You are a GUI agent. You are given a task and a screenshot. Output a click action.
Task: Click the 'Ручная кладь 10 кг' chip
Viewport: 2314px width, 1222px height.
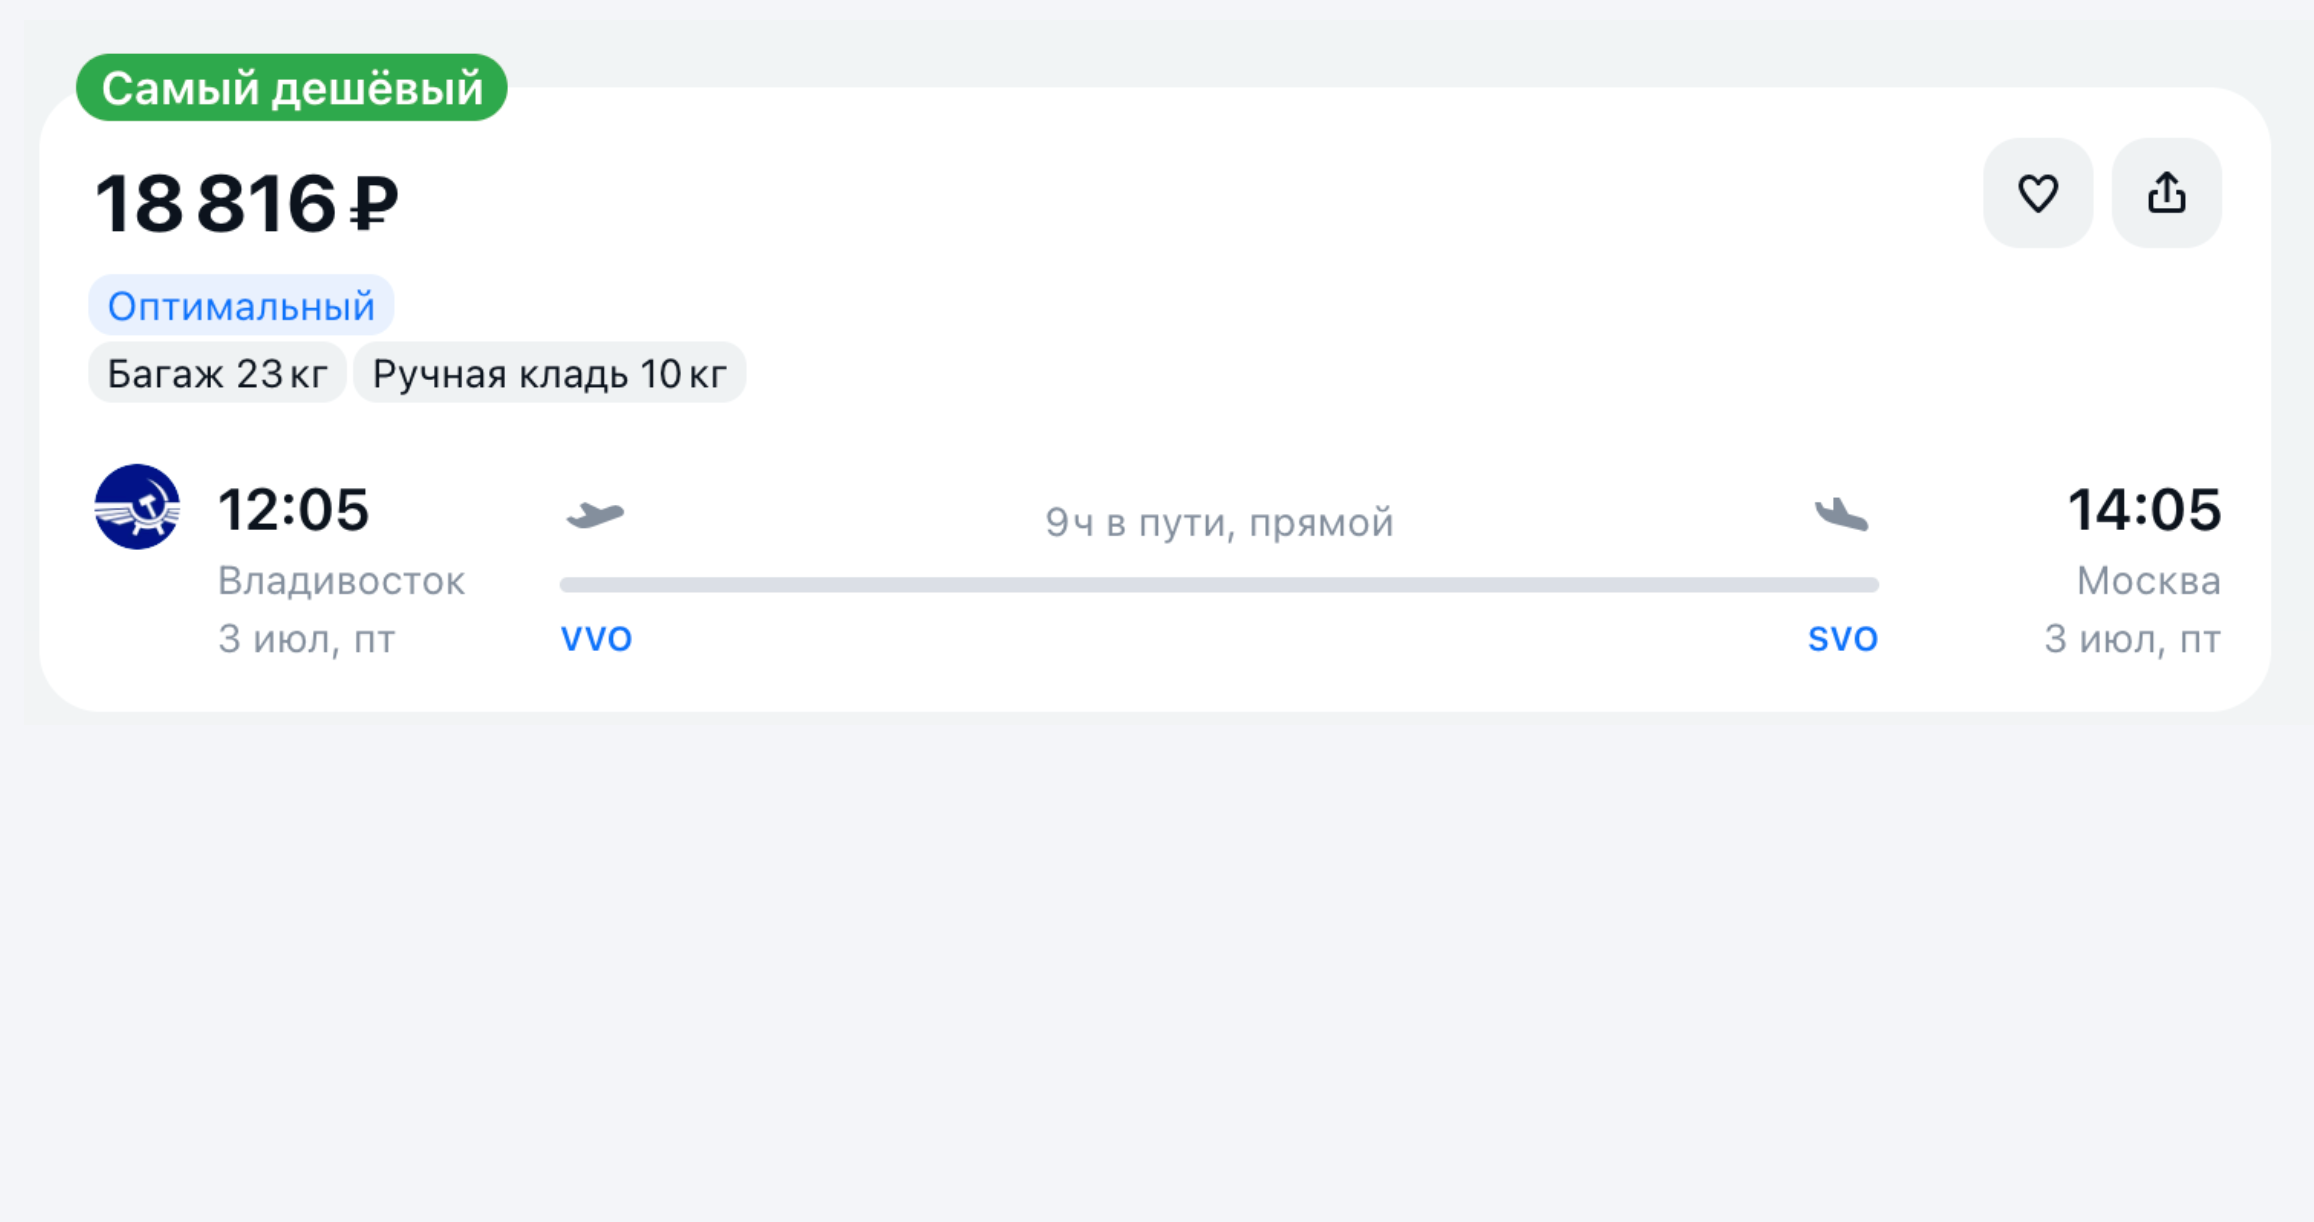point(549,373)
